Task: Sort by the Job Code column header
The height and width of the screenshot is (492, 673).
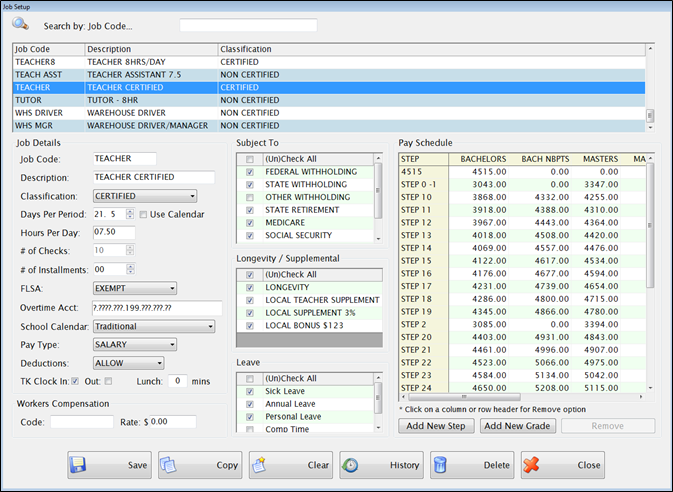Action: 49,49
